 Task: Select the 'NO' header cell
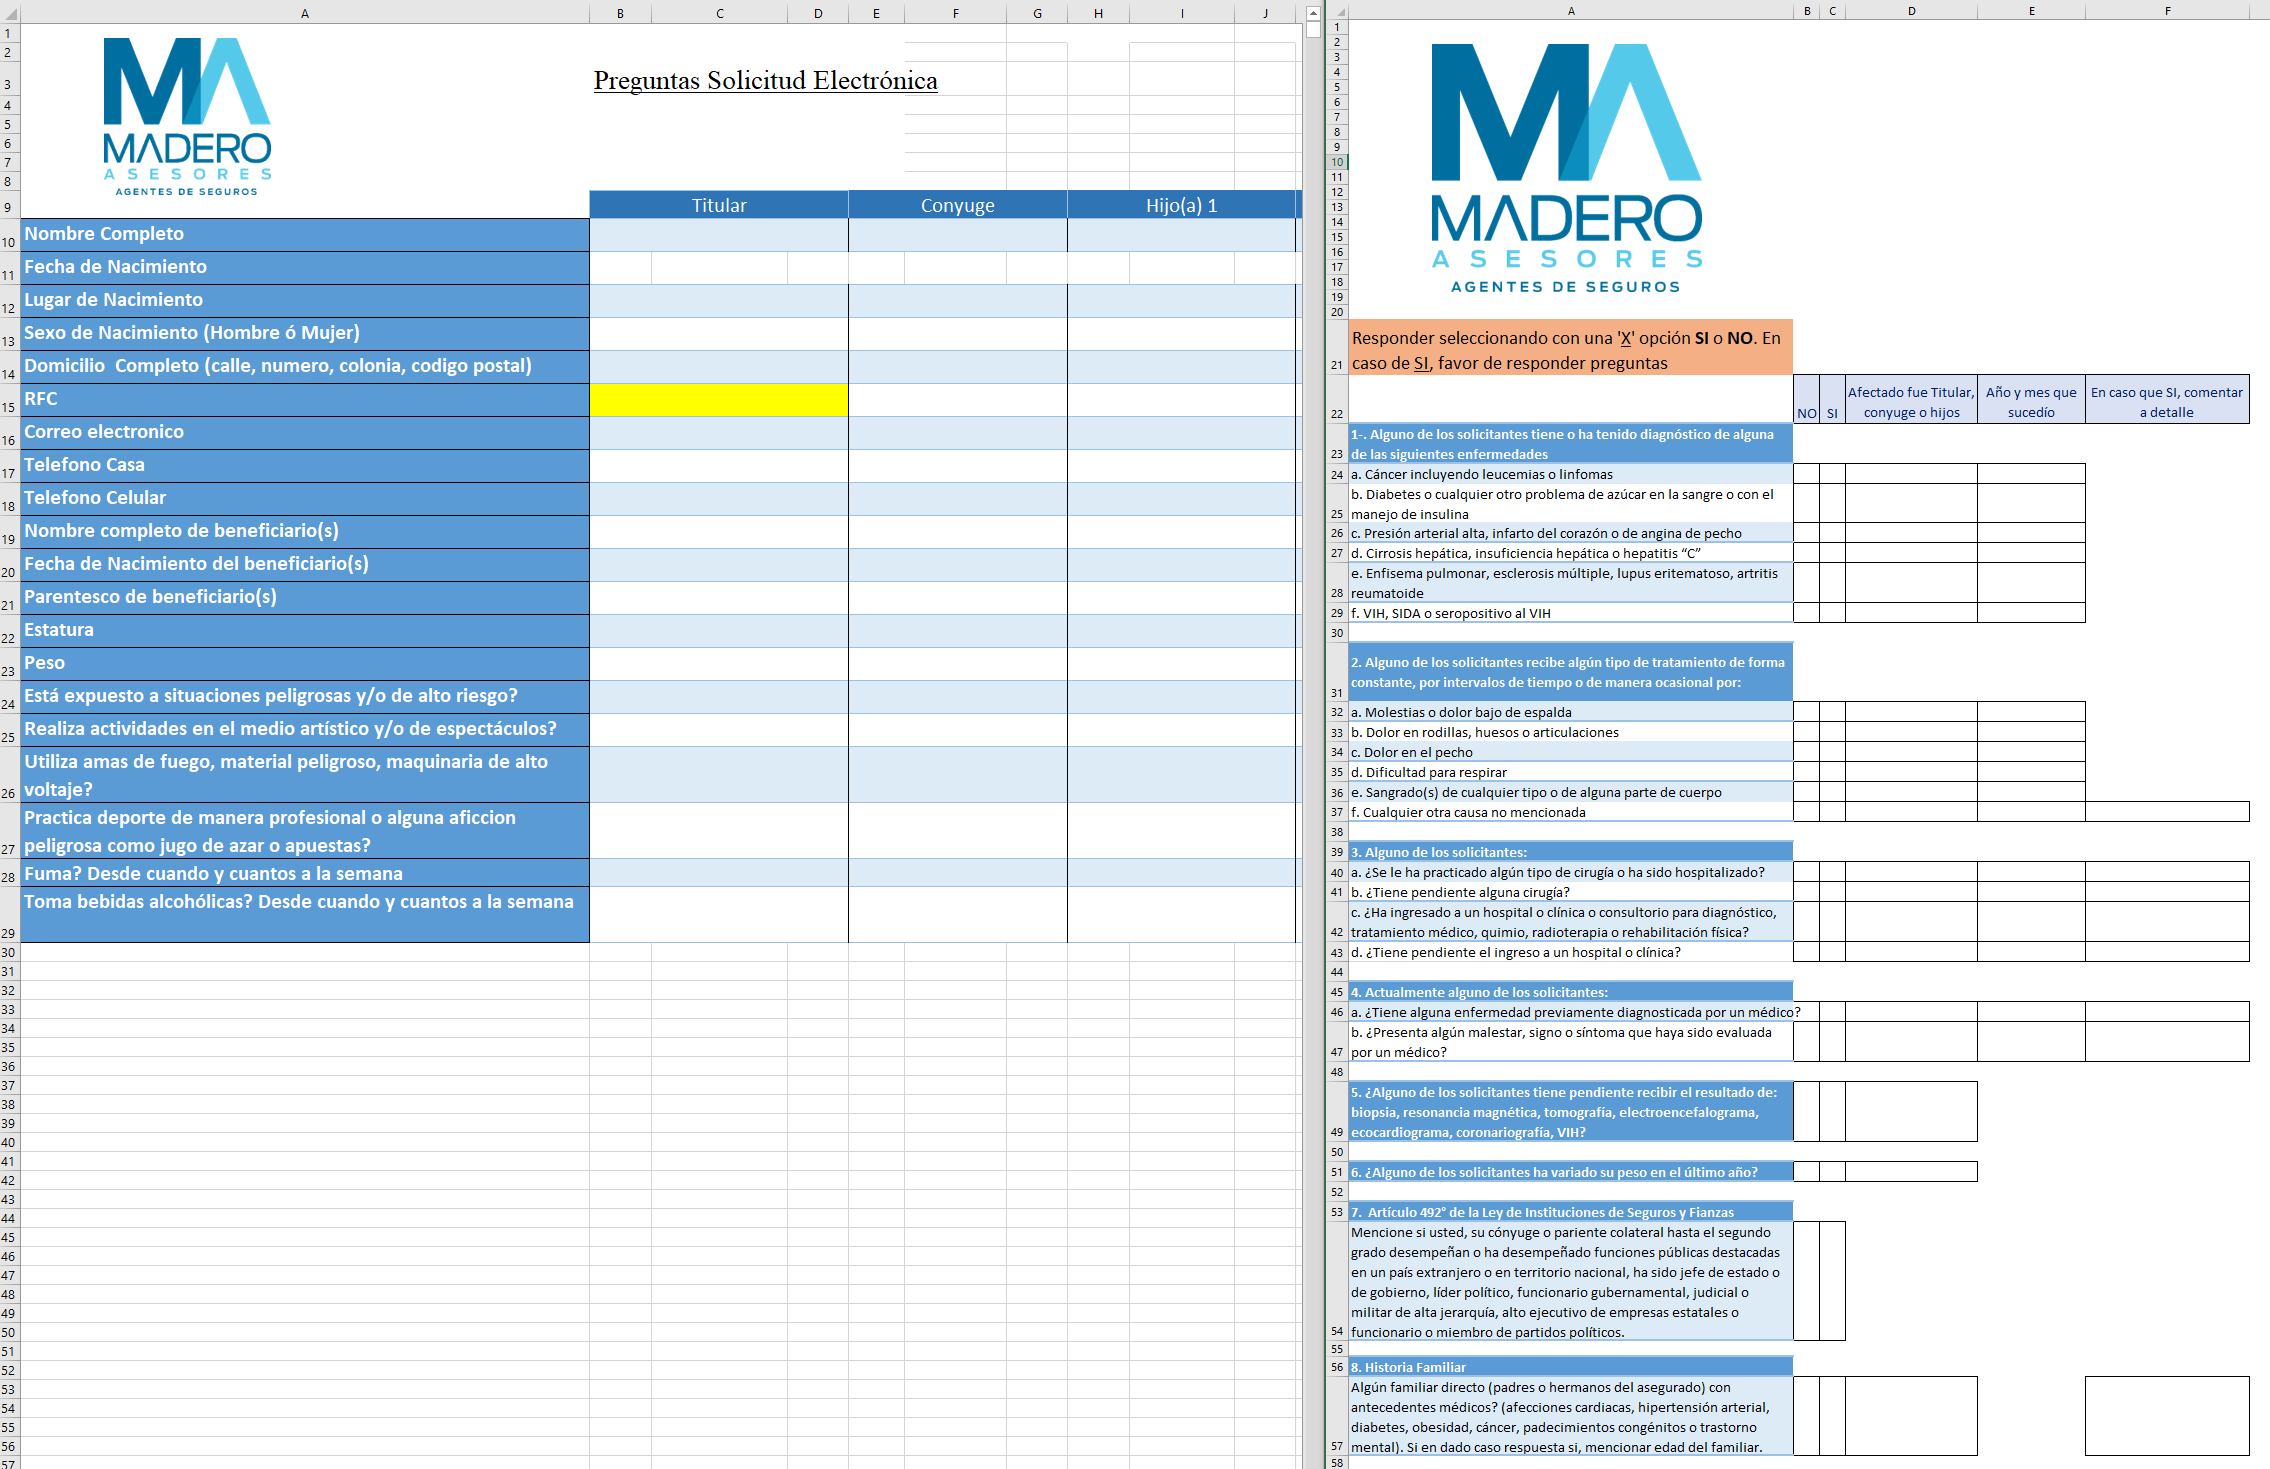click(x=1806, y=399)
